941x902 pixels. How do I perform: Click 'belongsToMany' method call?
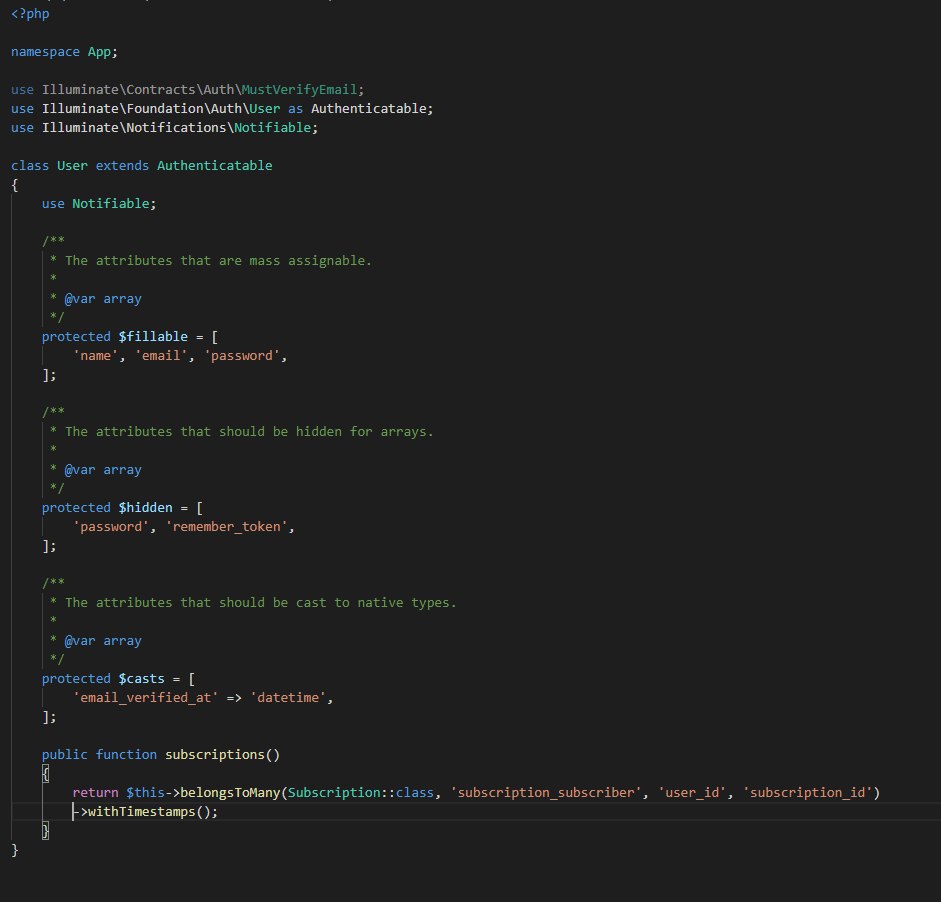[230, 793]
